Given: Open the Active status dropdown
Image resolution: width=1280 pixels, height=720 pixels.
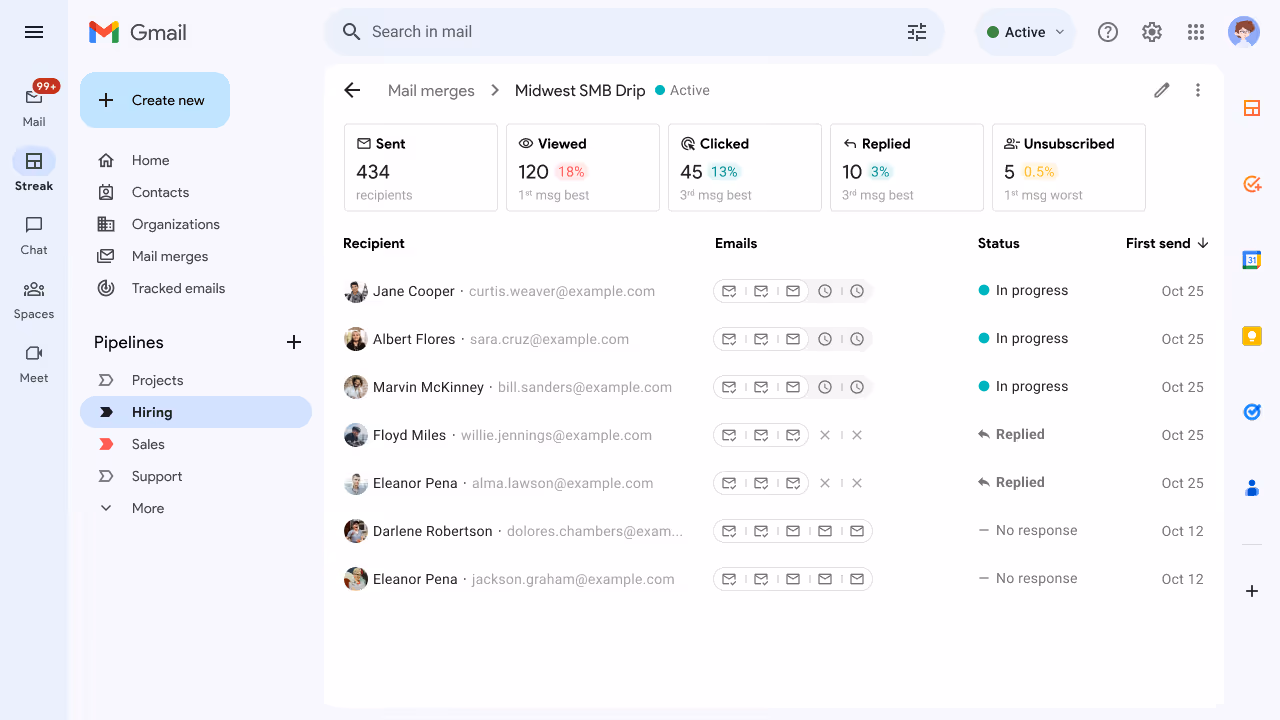Looking at the screenshot, I should pos(1025,32).
